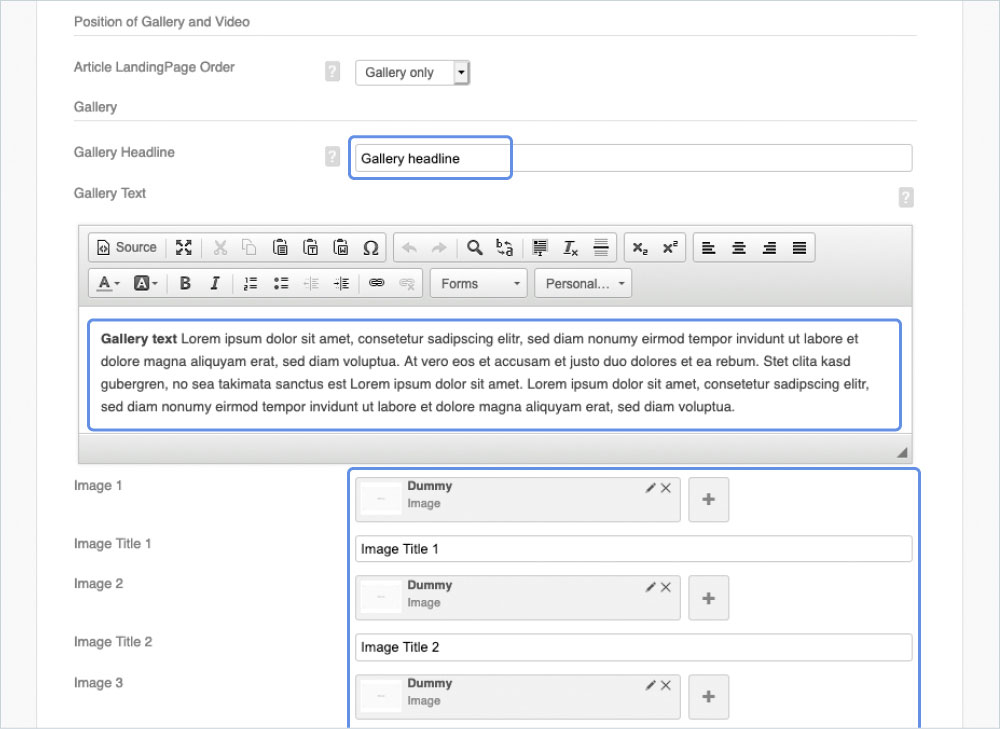This screenshot has width=1000, height=729.
Task: Increase the indent
Action: (342, 283)
